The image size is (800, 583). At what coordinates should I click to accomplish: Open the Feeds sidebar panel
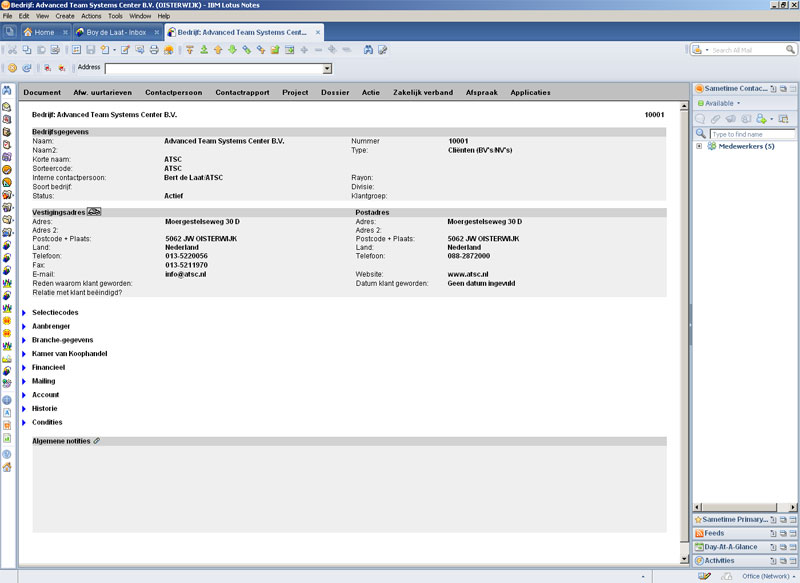point(714,533)
